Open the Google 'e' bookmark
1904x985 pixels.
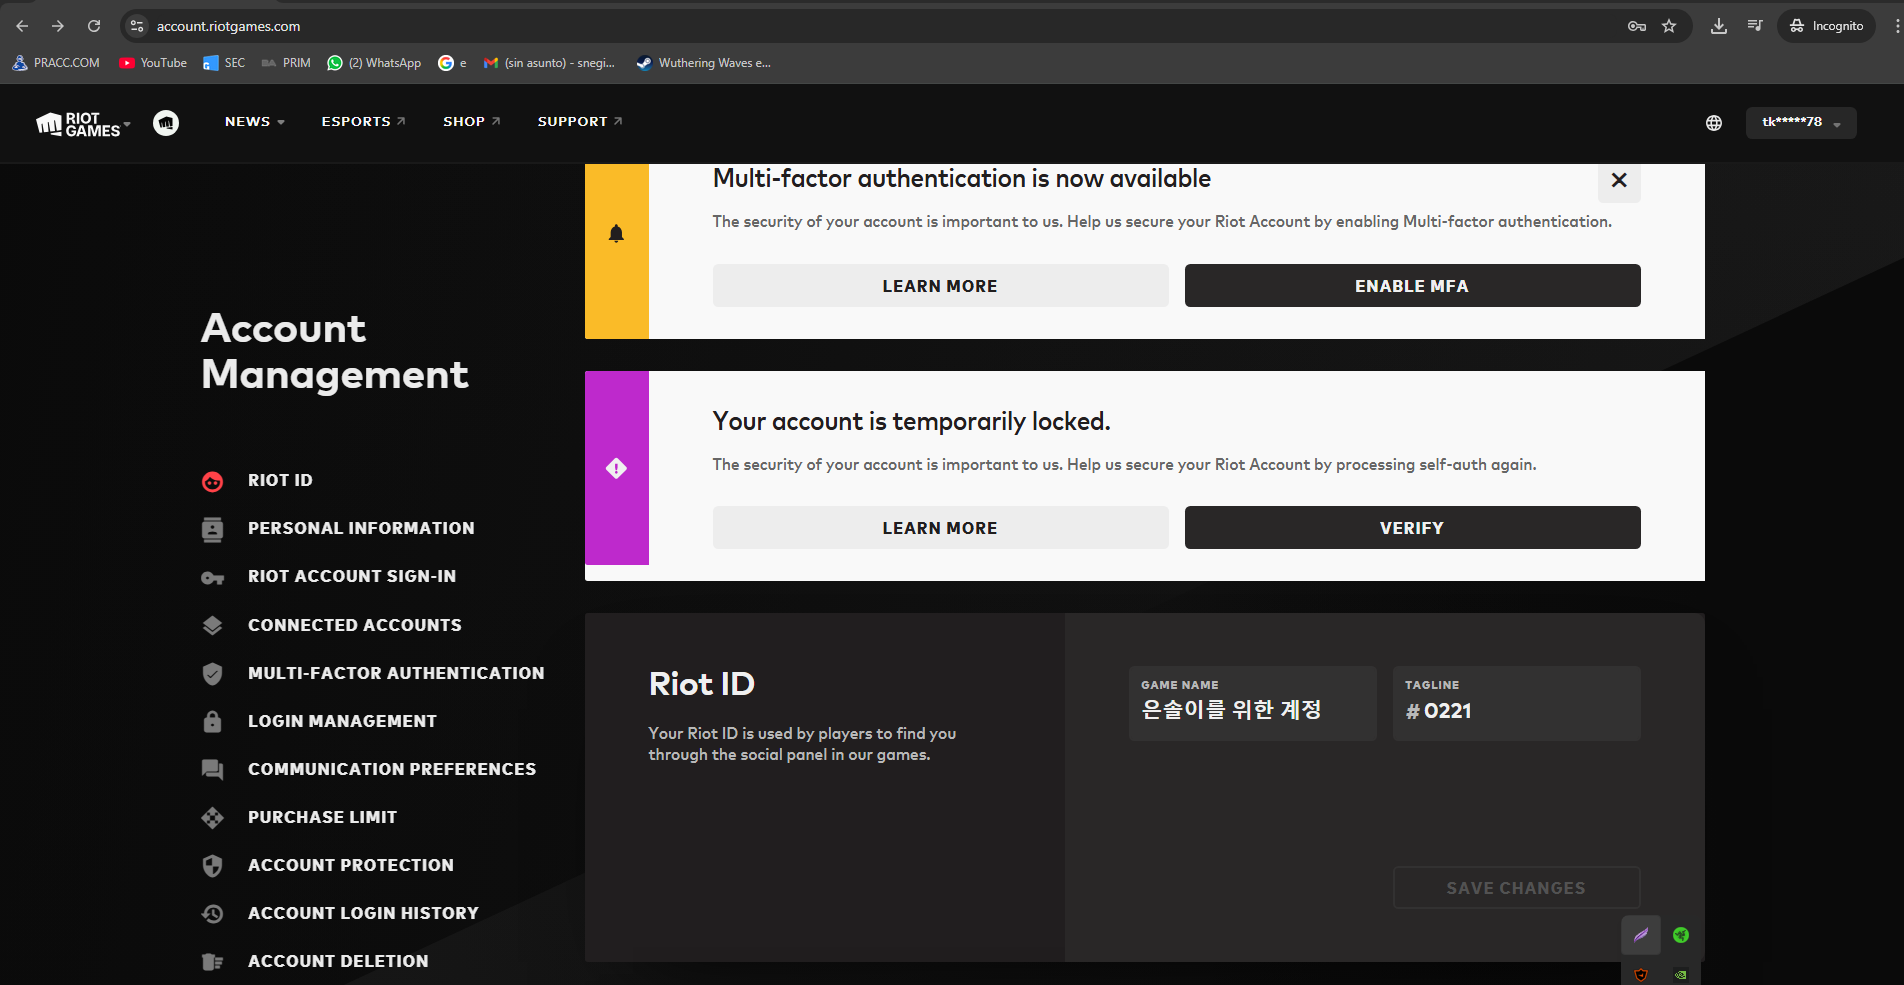tap(452, 63)
